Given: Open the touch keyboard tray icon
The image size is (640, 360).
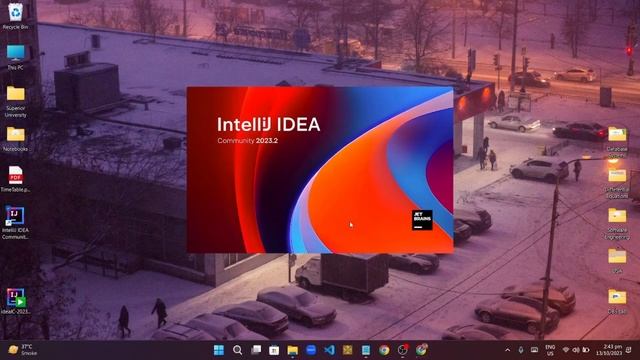Looking at the screenshot, I should pos(534,350).
